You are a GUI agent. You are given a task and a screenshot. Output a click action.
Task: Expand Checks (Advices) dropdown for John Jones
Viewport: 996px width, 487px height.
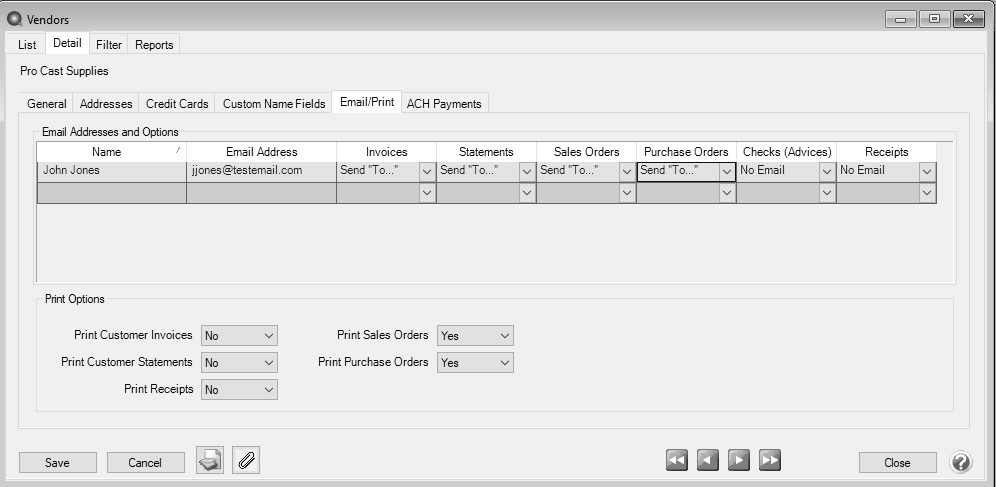827,171
